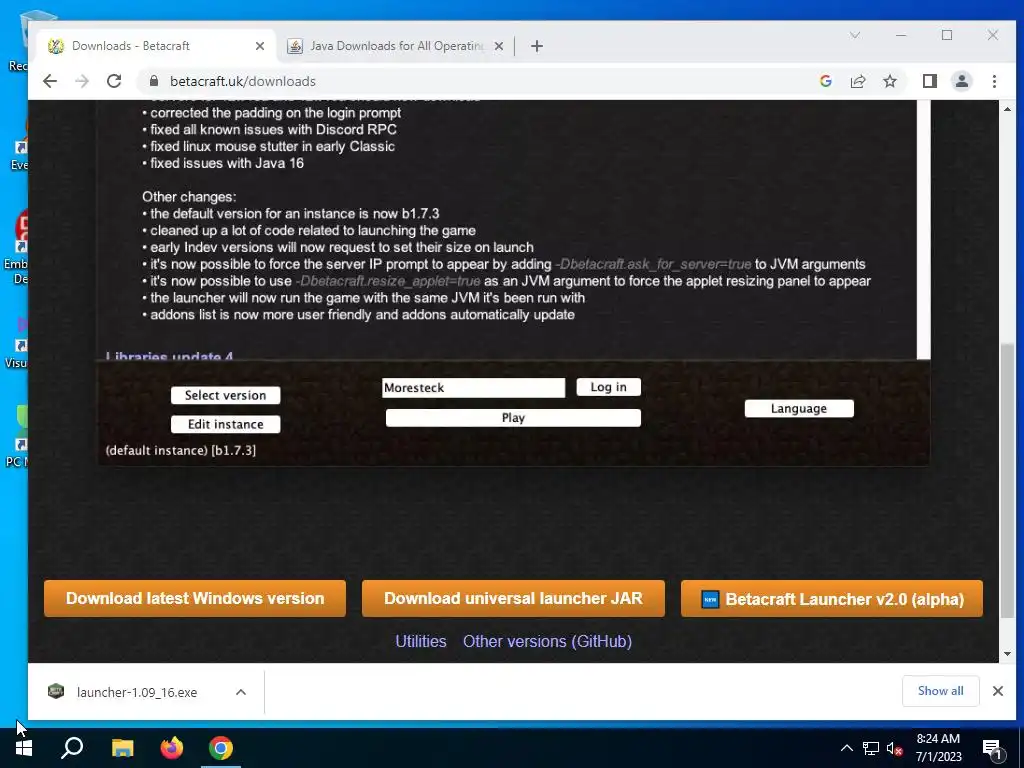Screen dimensions: 1024x768
Task: Click the scrollbar up arrow
Action: click(1008, 109)
